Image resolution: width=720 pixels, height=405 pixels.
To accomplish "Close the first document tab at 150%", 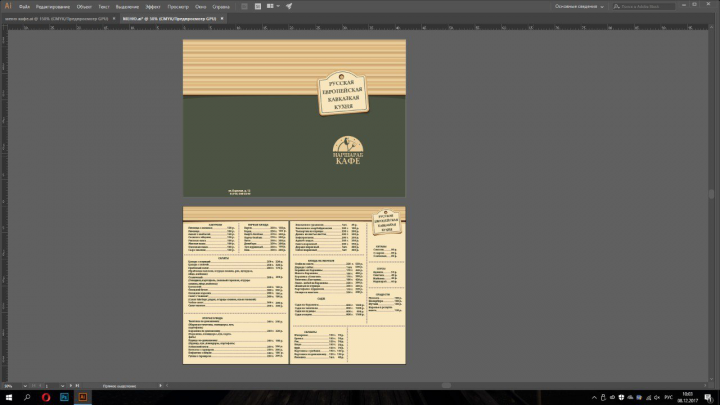I will point(114,19).
